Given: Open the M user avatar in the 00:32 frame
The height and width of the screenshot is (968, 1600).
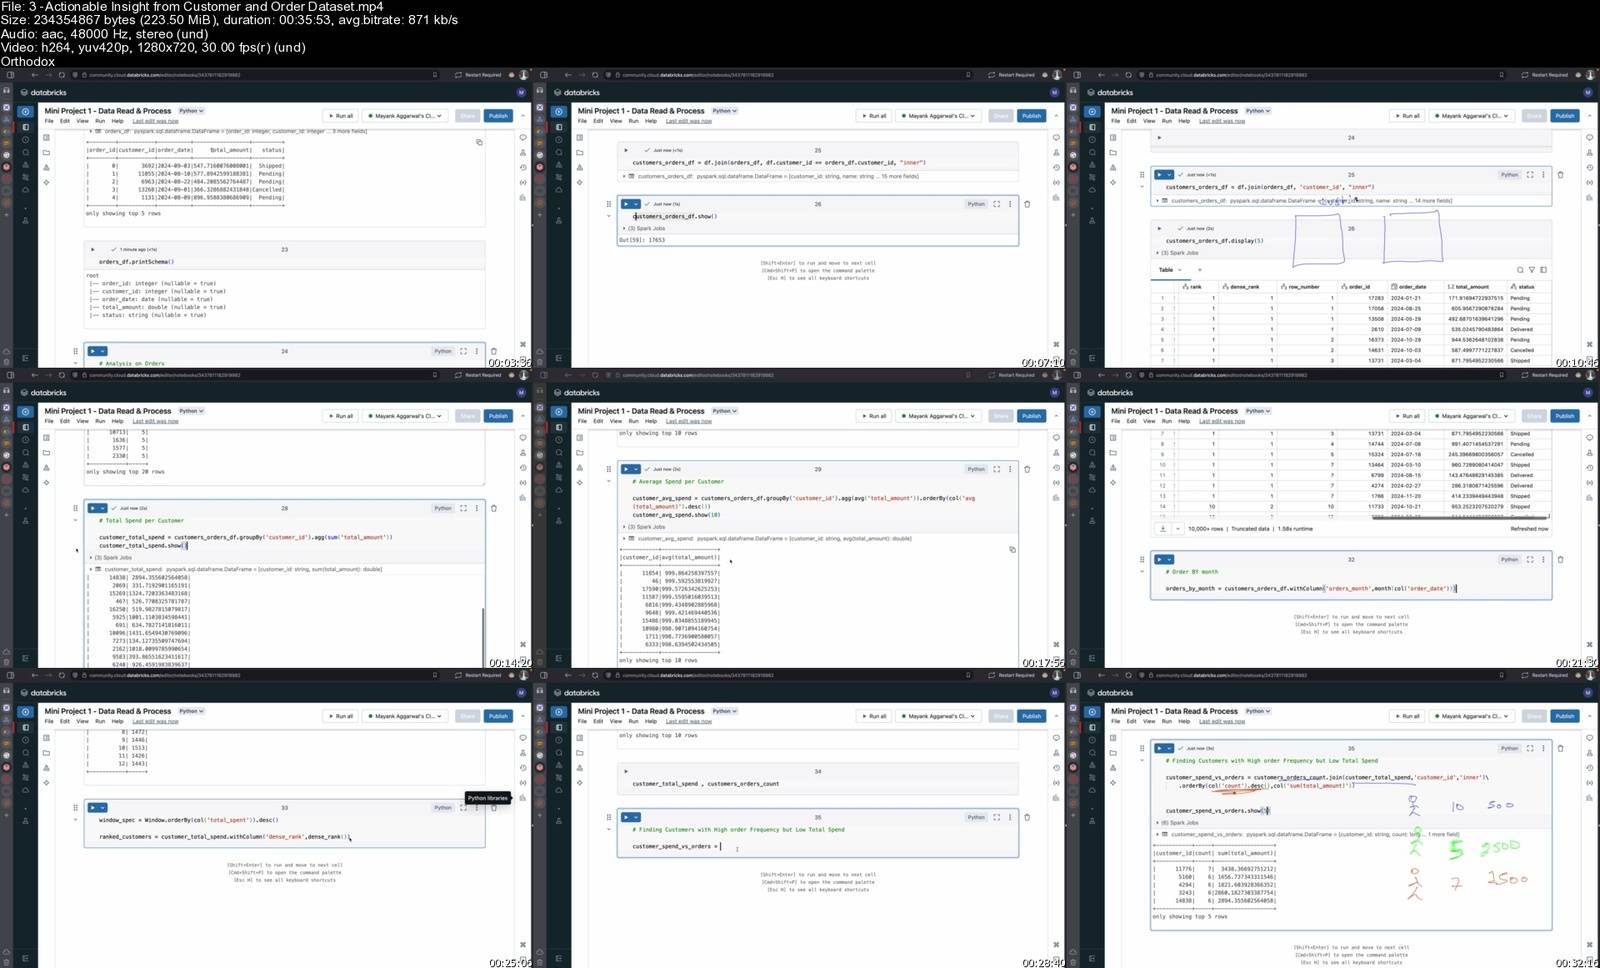Looking at the screenshot, I should (x=1588, y=692).
